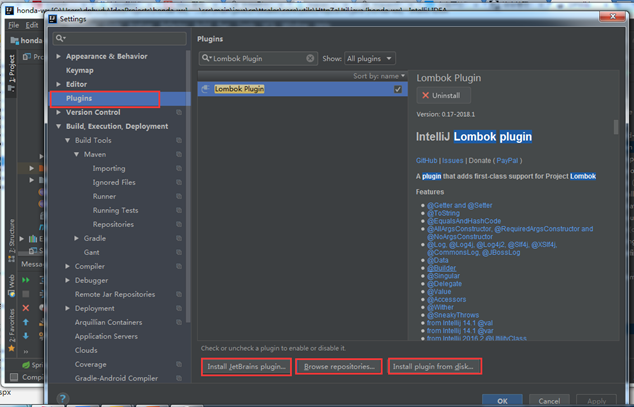634x407 pixels.
Task: Expand the Gradle node
Action: coord(76,238)
